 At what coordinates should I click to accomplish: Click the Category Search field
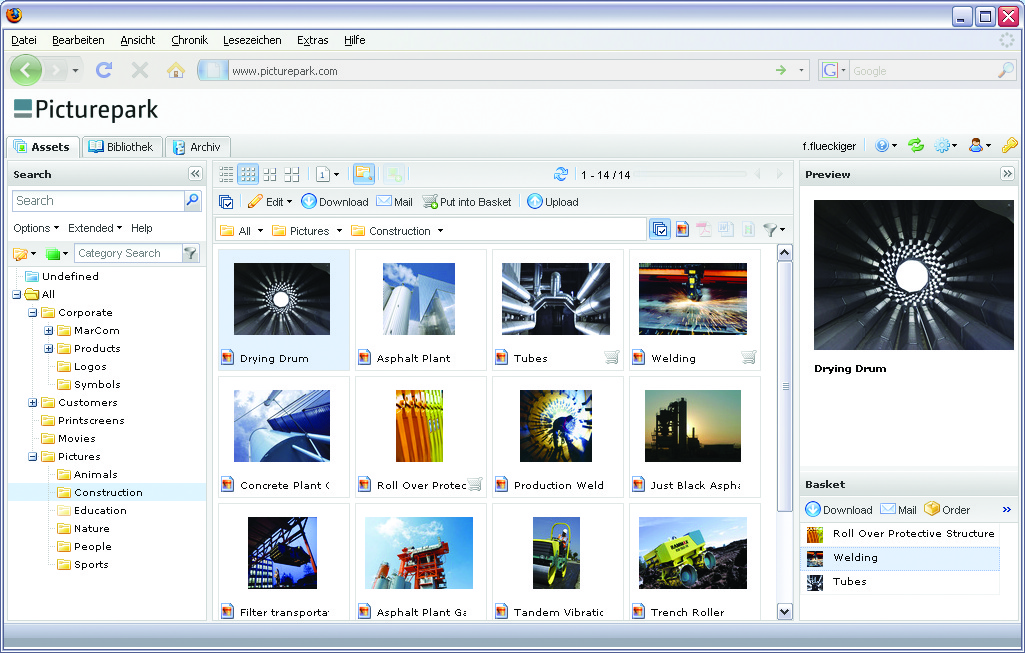(128, 253)
